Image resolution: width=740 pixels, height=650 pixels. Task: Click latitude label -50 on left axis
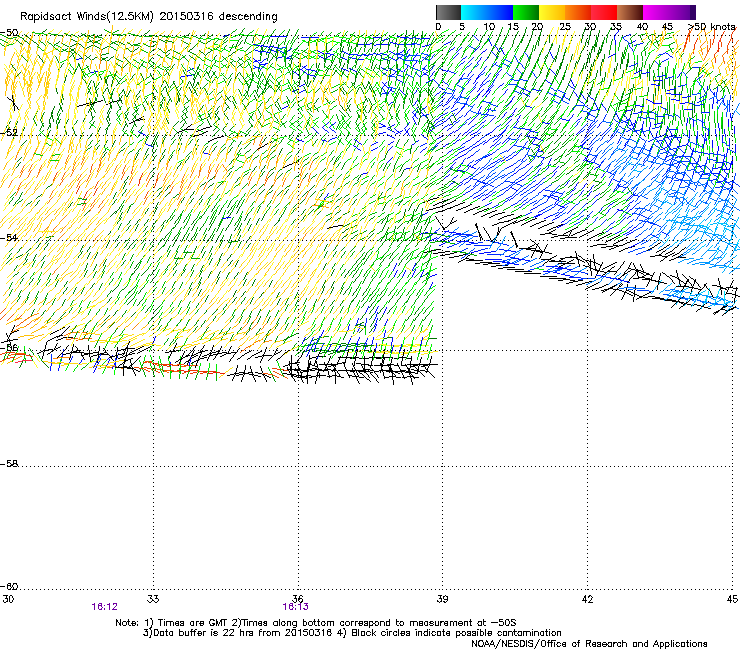point(9,33)
